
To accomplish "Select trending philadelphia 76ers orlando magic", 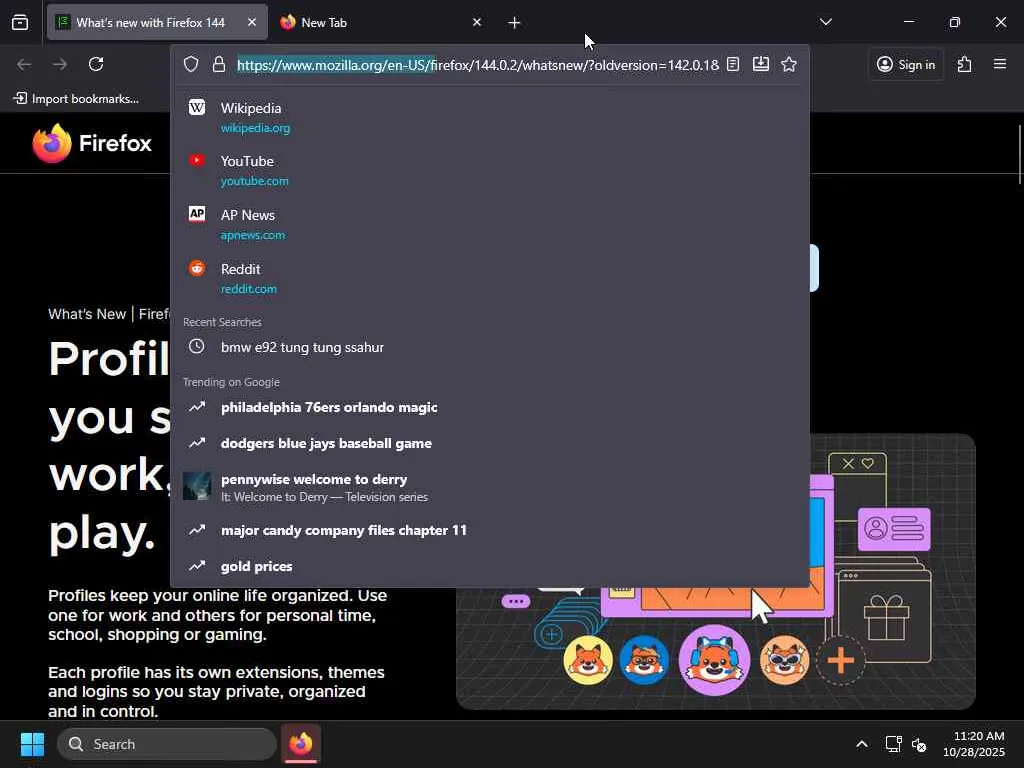I will (x=490, y=408).
